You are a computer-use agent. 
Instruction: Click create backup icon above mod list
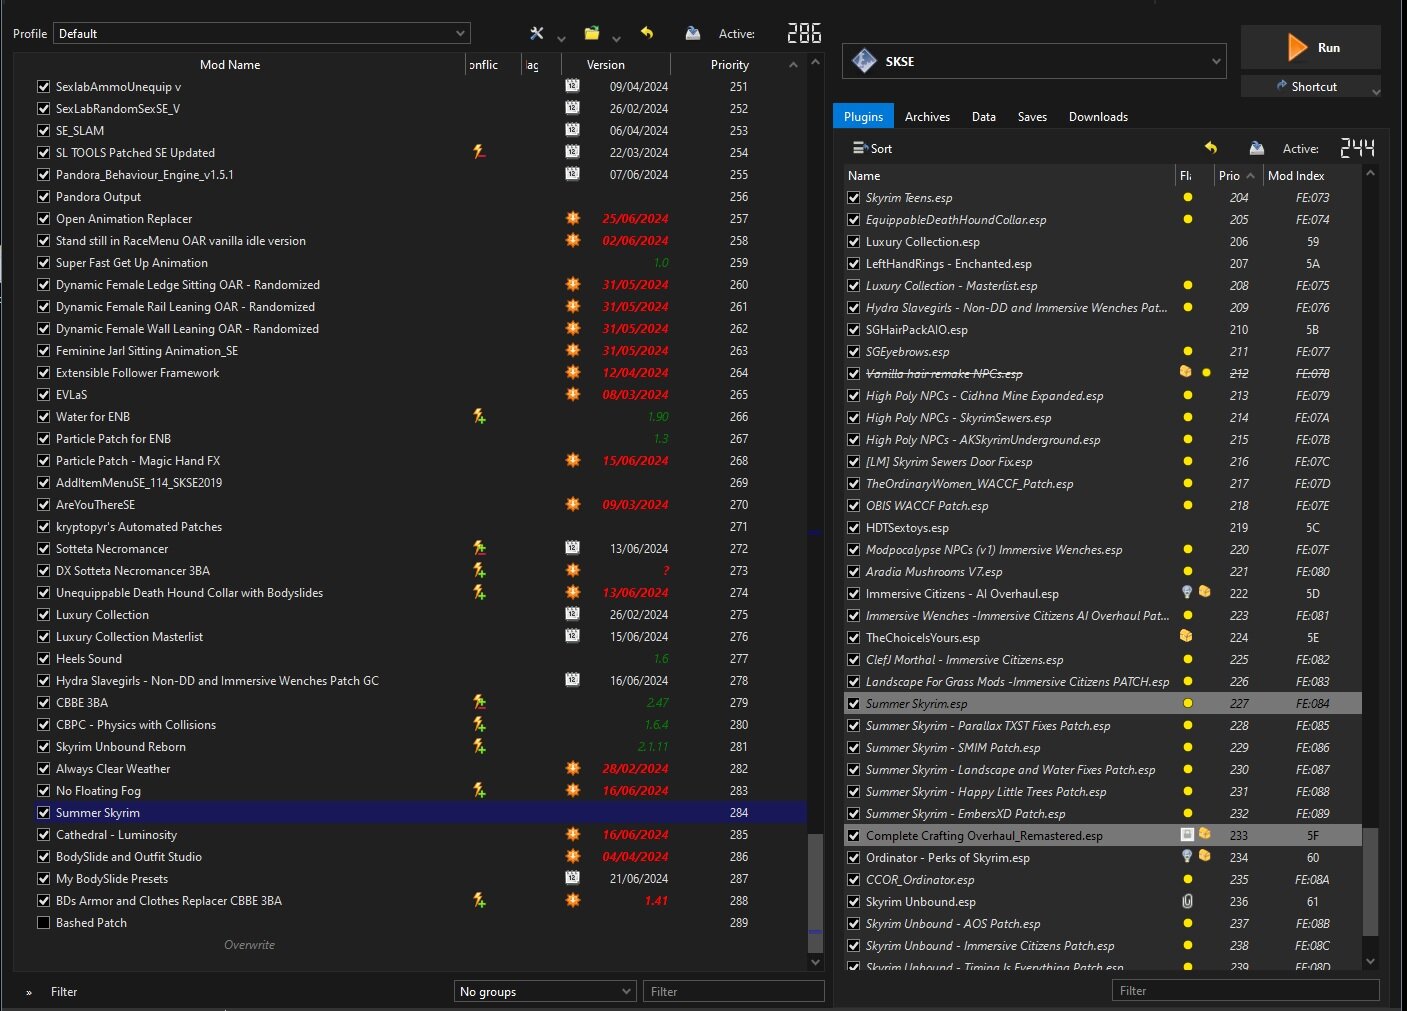[x=692, y=33]
